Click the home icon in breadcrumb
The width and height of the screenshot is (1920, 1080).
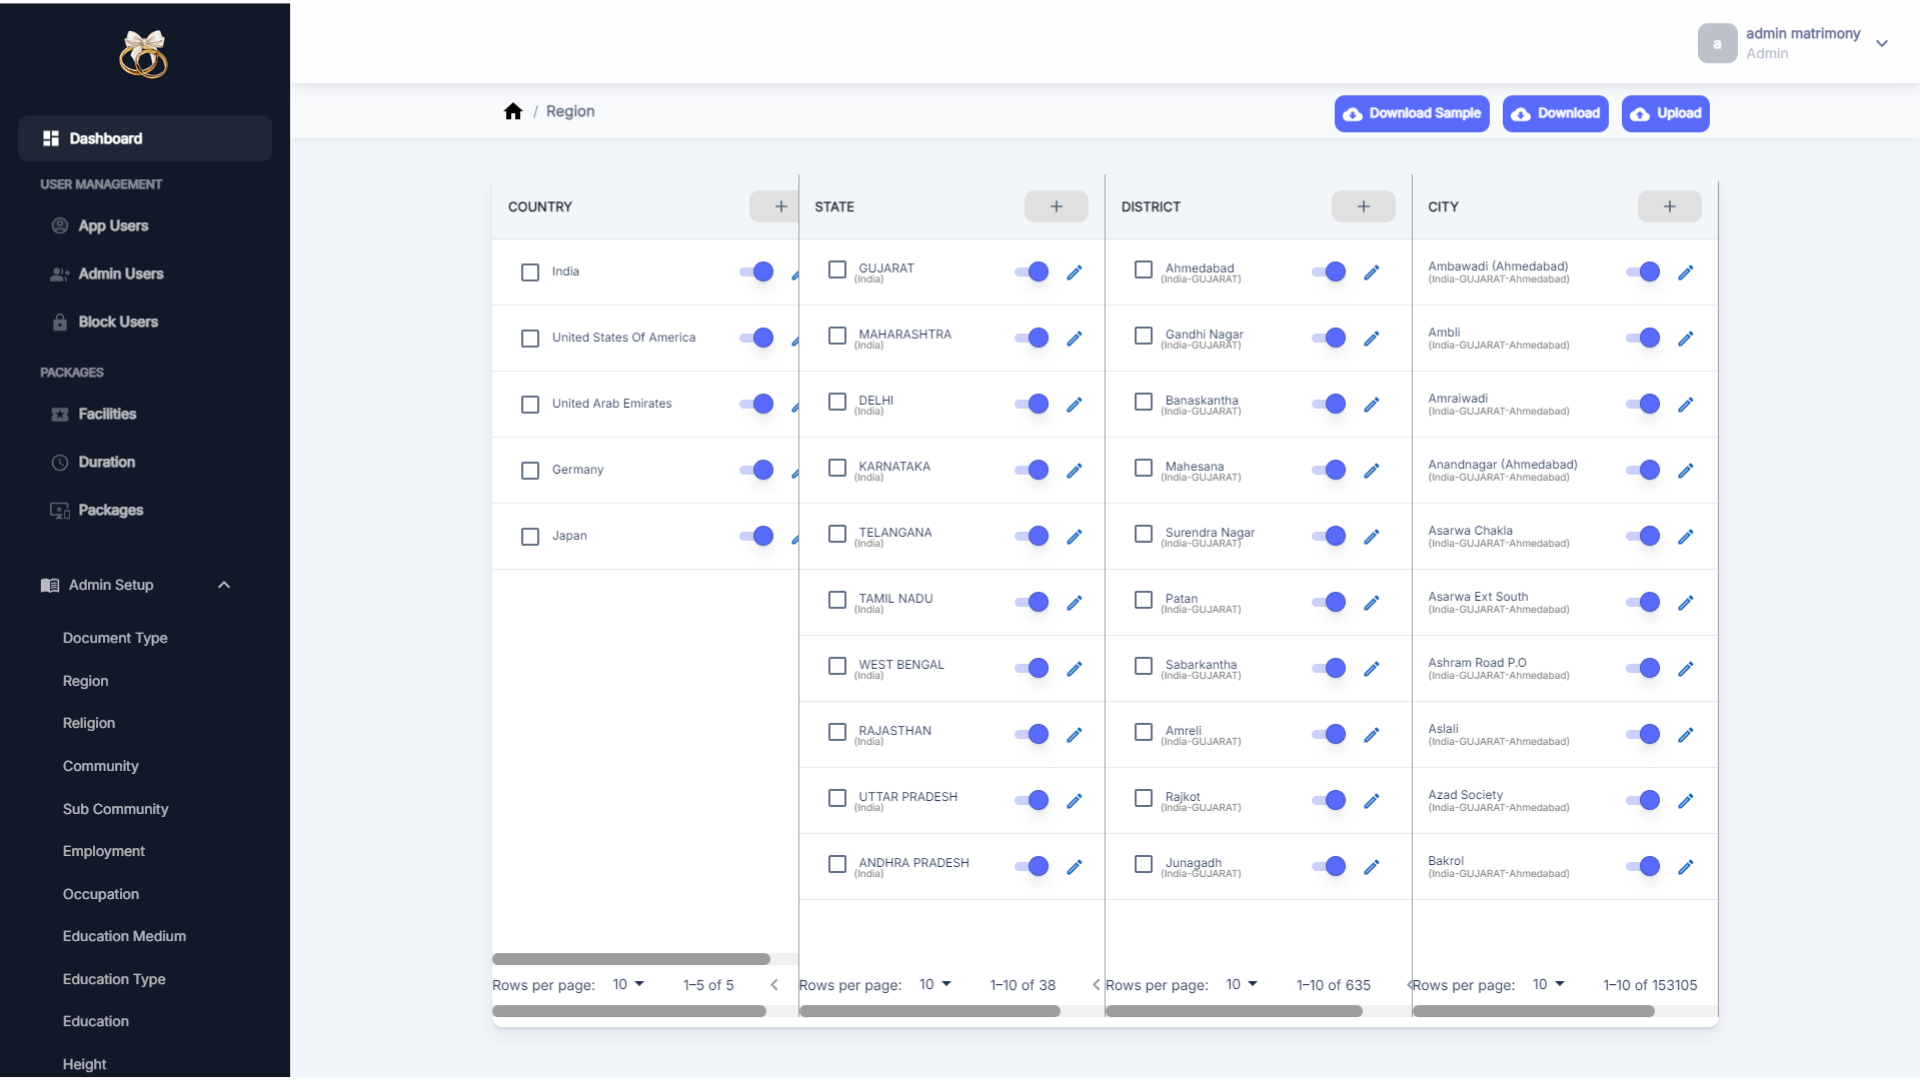[513, 112]
